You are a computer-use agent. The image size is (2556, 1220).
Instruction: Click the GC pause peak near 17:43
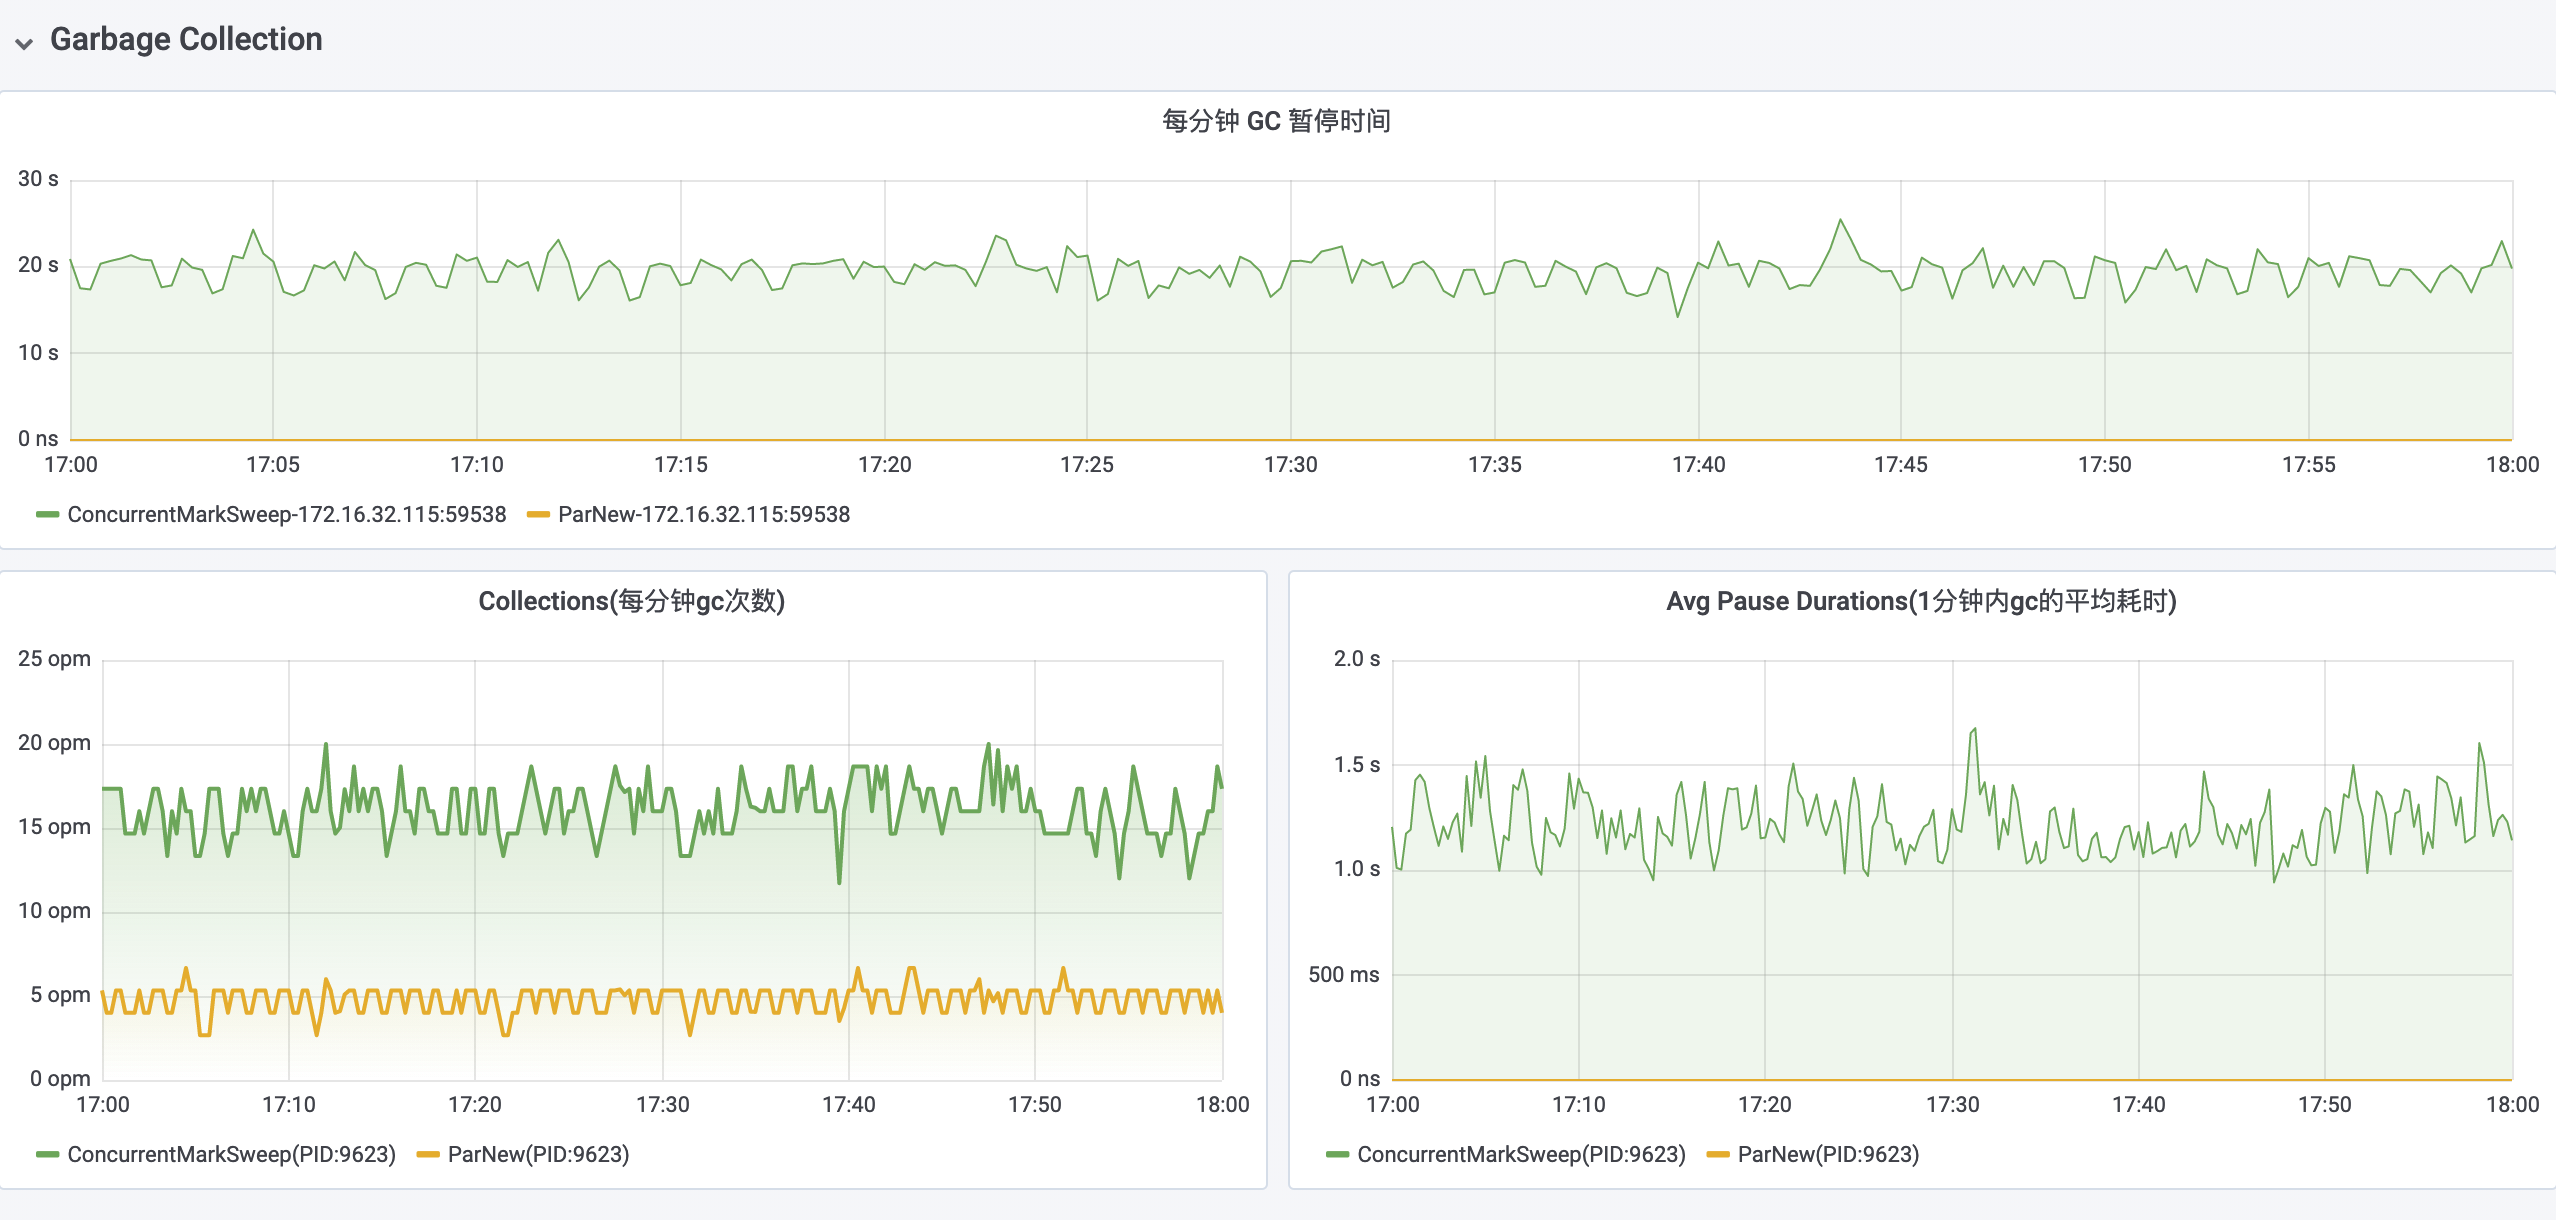pyautogui.click(x=1840, y=221)
